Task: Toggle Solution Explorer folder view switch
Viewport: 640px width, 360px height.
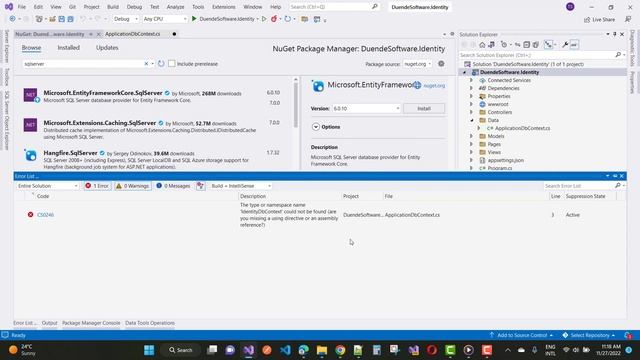Action: pos(491,45)
